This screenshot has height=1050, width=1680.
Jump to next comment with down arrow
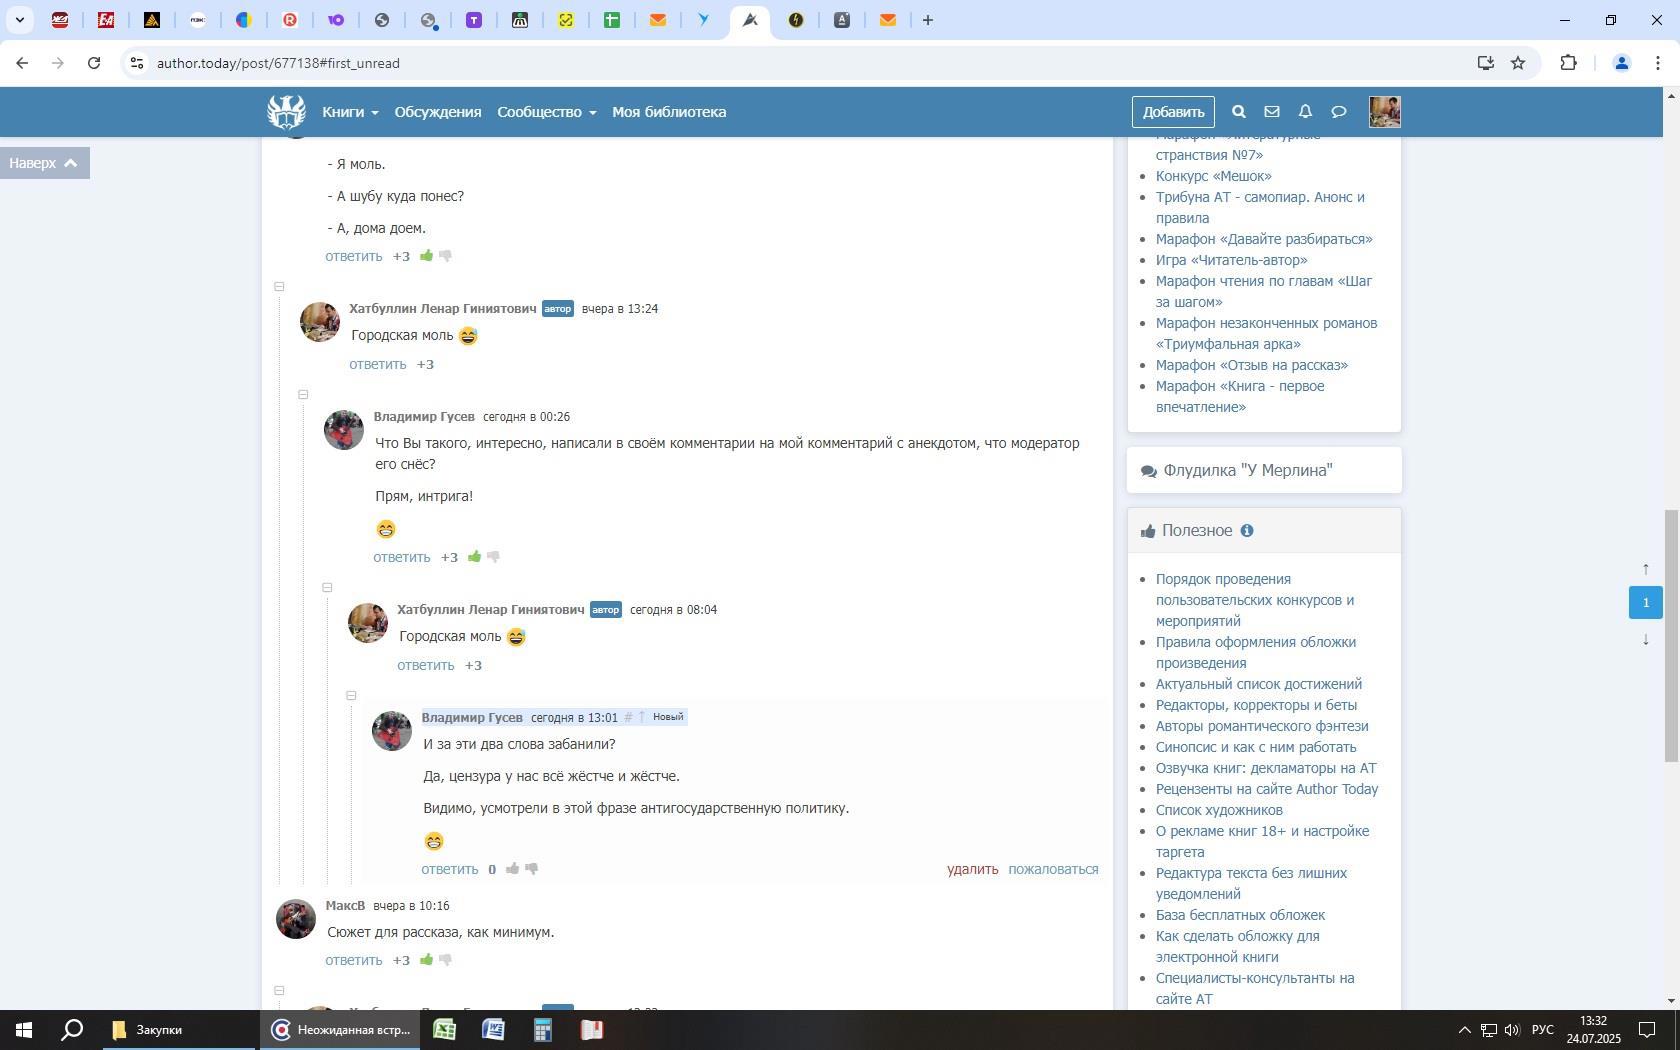[x=1646, y=639]
